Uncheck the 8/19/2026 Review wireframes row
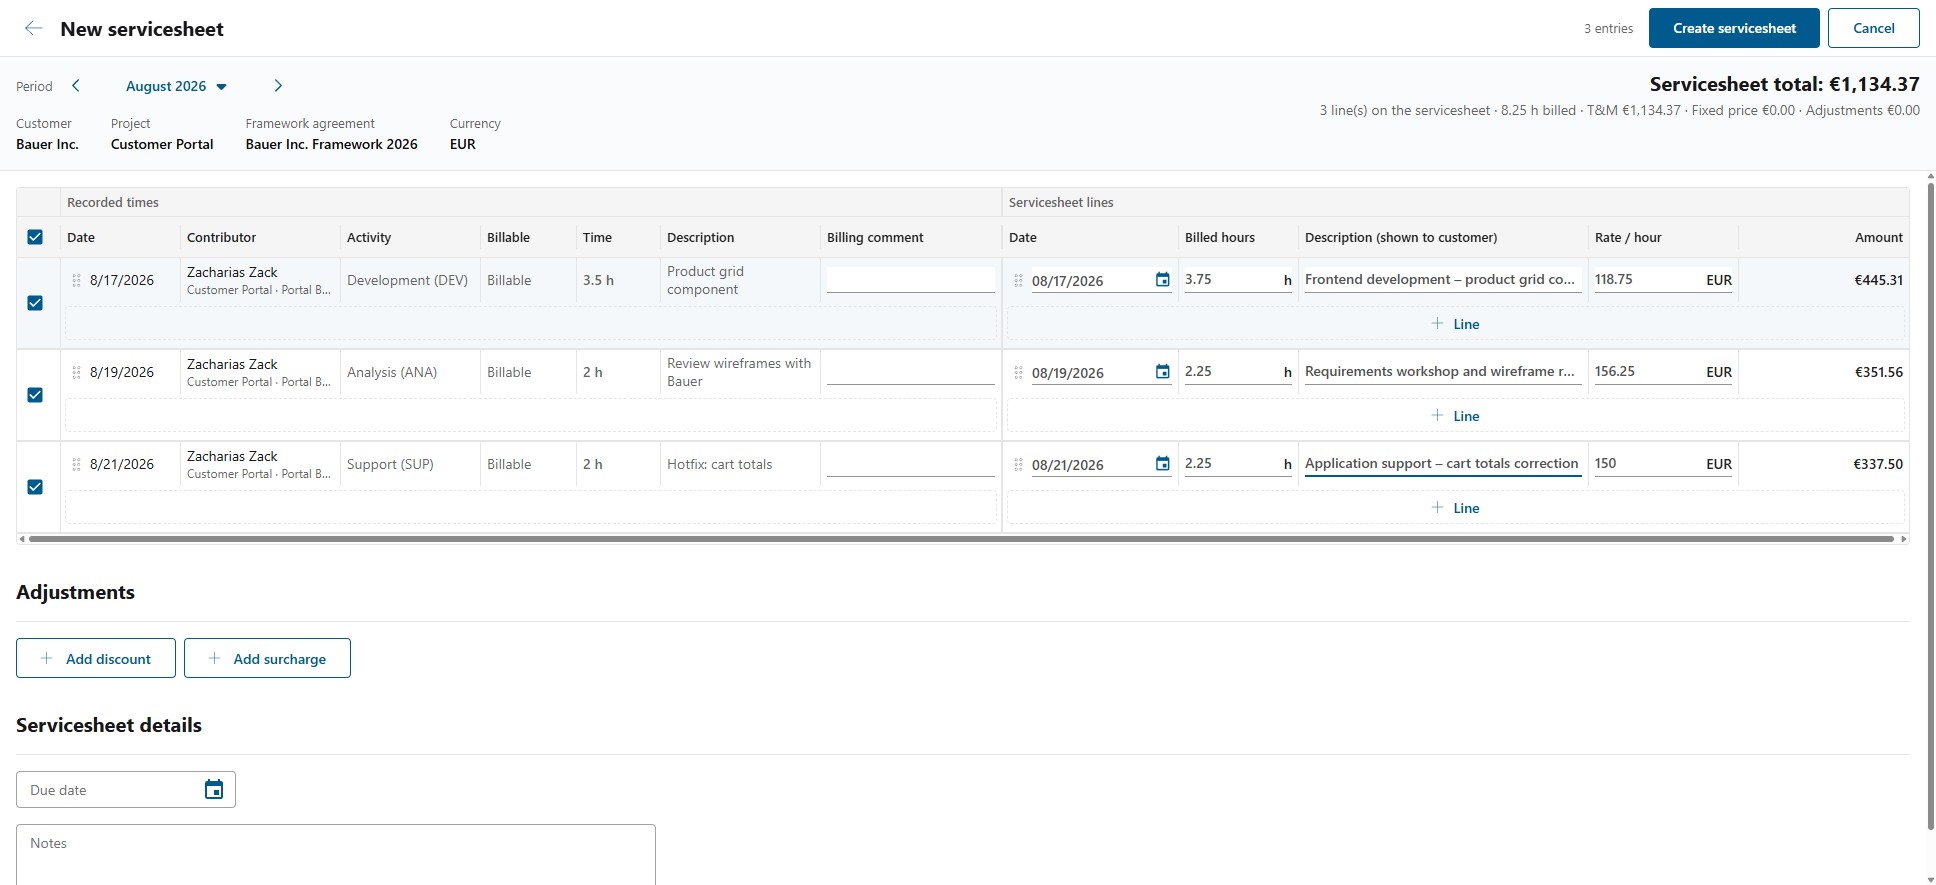1936x885 pixels. [x=35, y=395]
